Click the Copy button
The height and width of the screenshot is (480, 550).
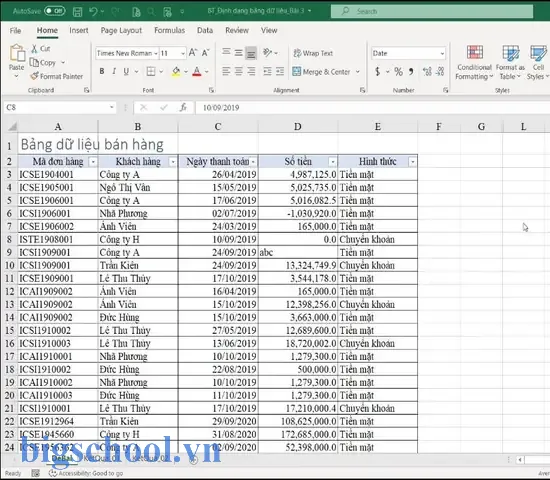pyautogui.click(x=43, y=62)
